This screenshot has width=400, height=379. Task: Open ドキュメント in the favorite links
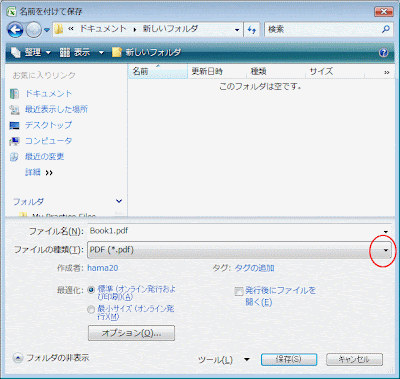49,94
